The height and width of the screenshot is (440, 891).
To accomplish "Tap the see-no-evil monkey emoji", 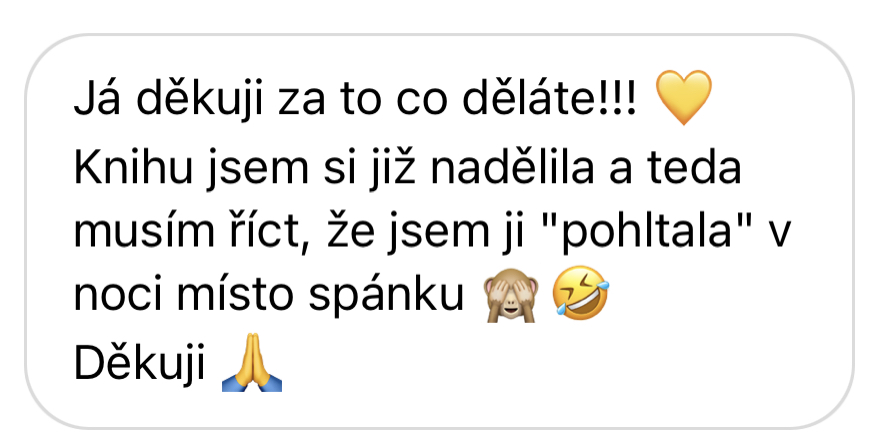I will click(510, 294).
